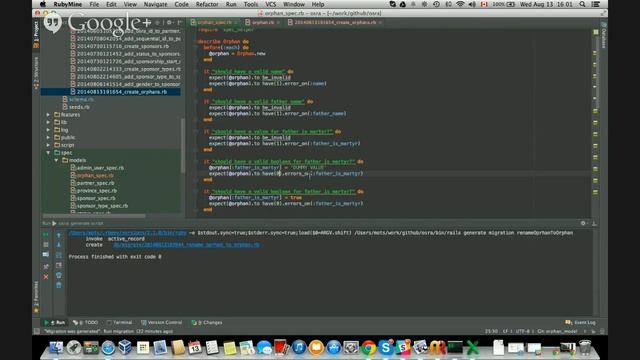
Task: Open Finder from the Dock
Action: click(56, 347)
